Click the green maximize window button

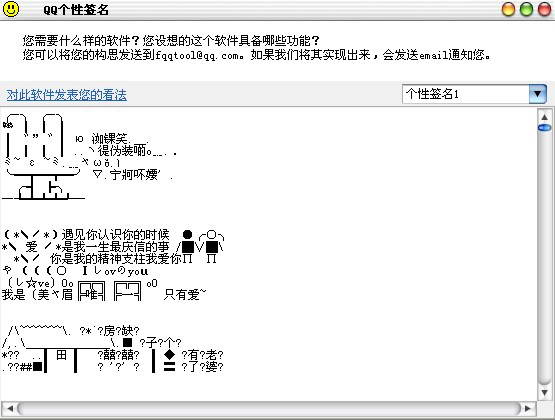pyautogui.click(x=526, y=9)
